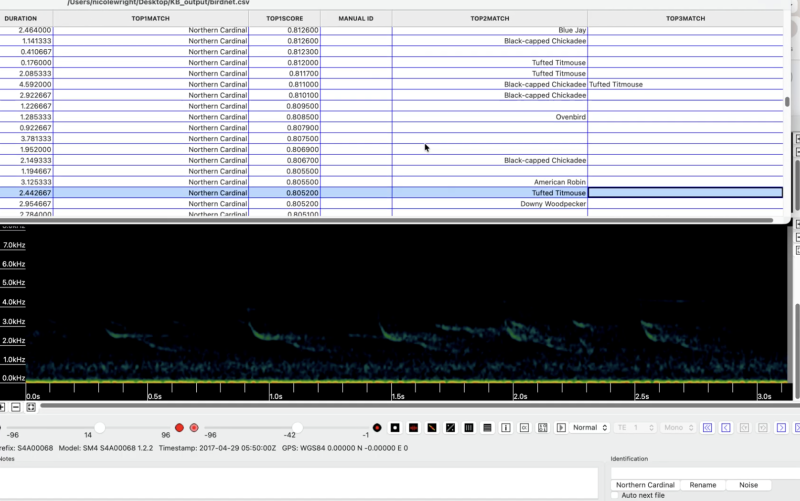Click the Timestamp 2017-04-29 status text
Viewport: 800px width, 501px height.
[217, 448]
